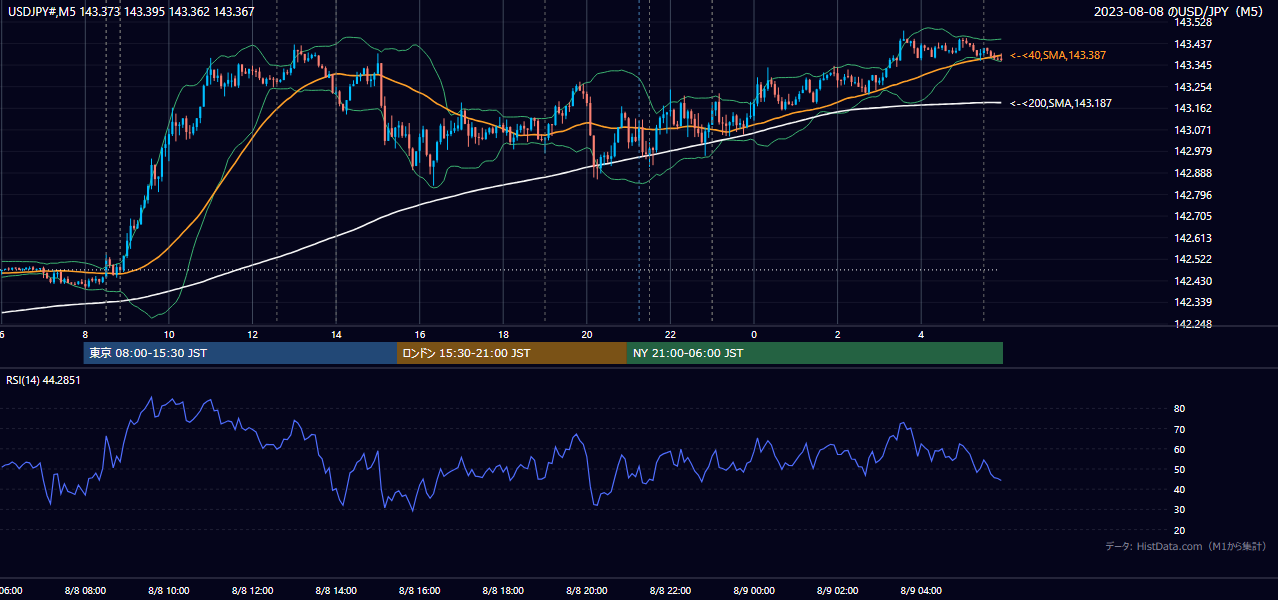The height and width of the screenshot is (600, 1278).
Task: Click price level 143.071 on the axis
Action: pos(1193,130)
